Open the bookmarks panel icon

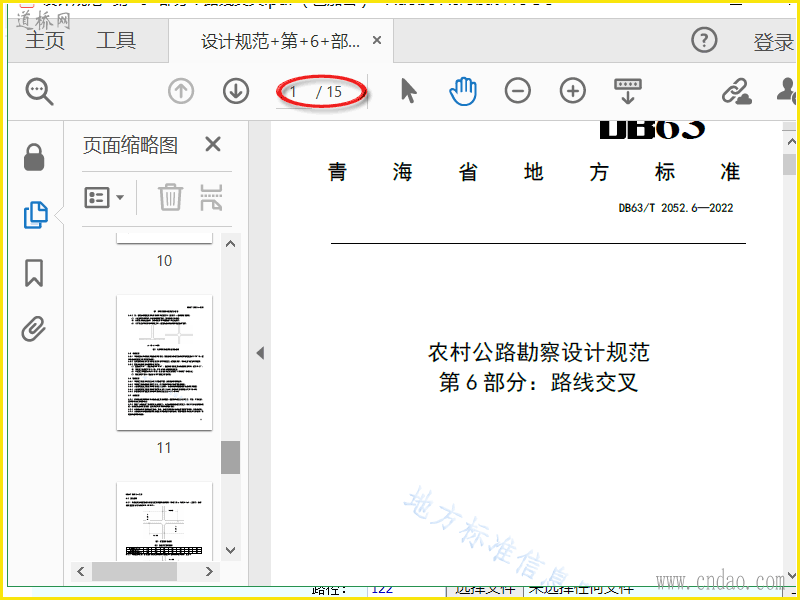(x=34, y=273)
